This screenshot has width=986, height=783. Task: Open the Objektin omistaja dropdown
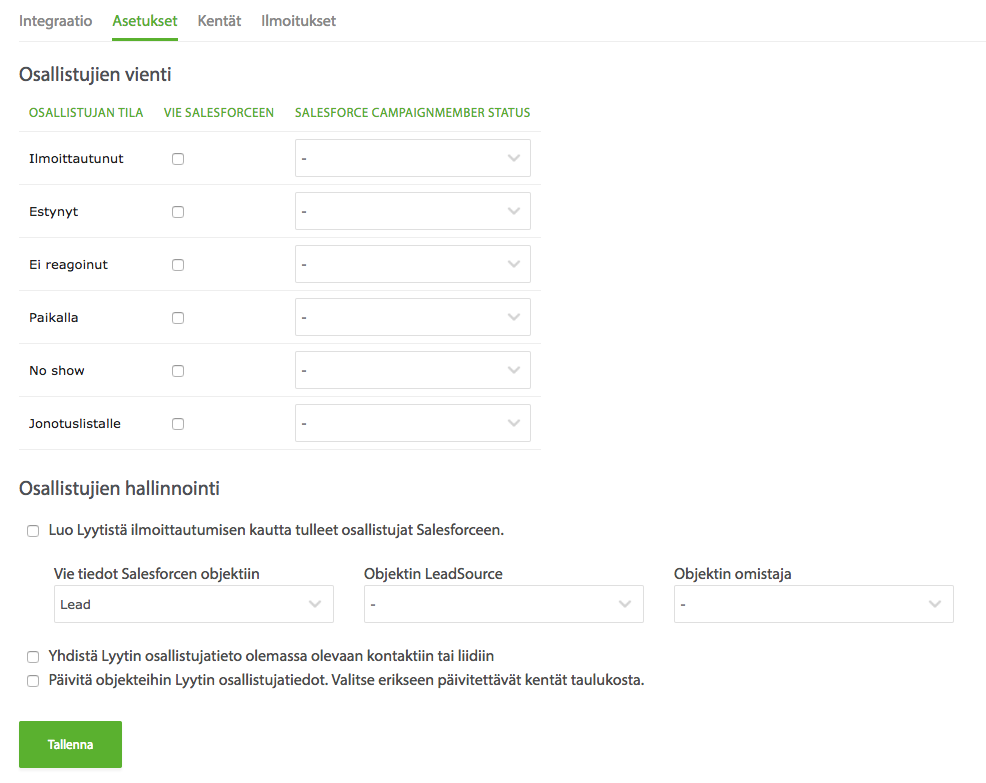[814, 604]
